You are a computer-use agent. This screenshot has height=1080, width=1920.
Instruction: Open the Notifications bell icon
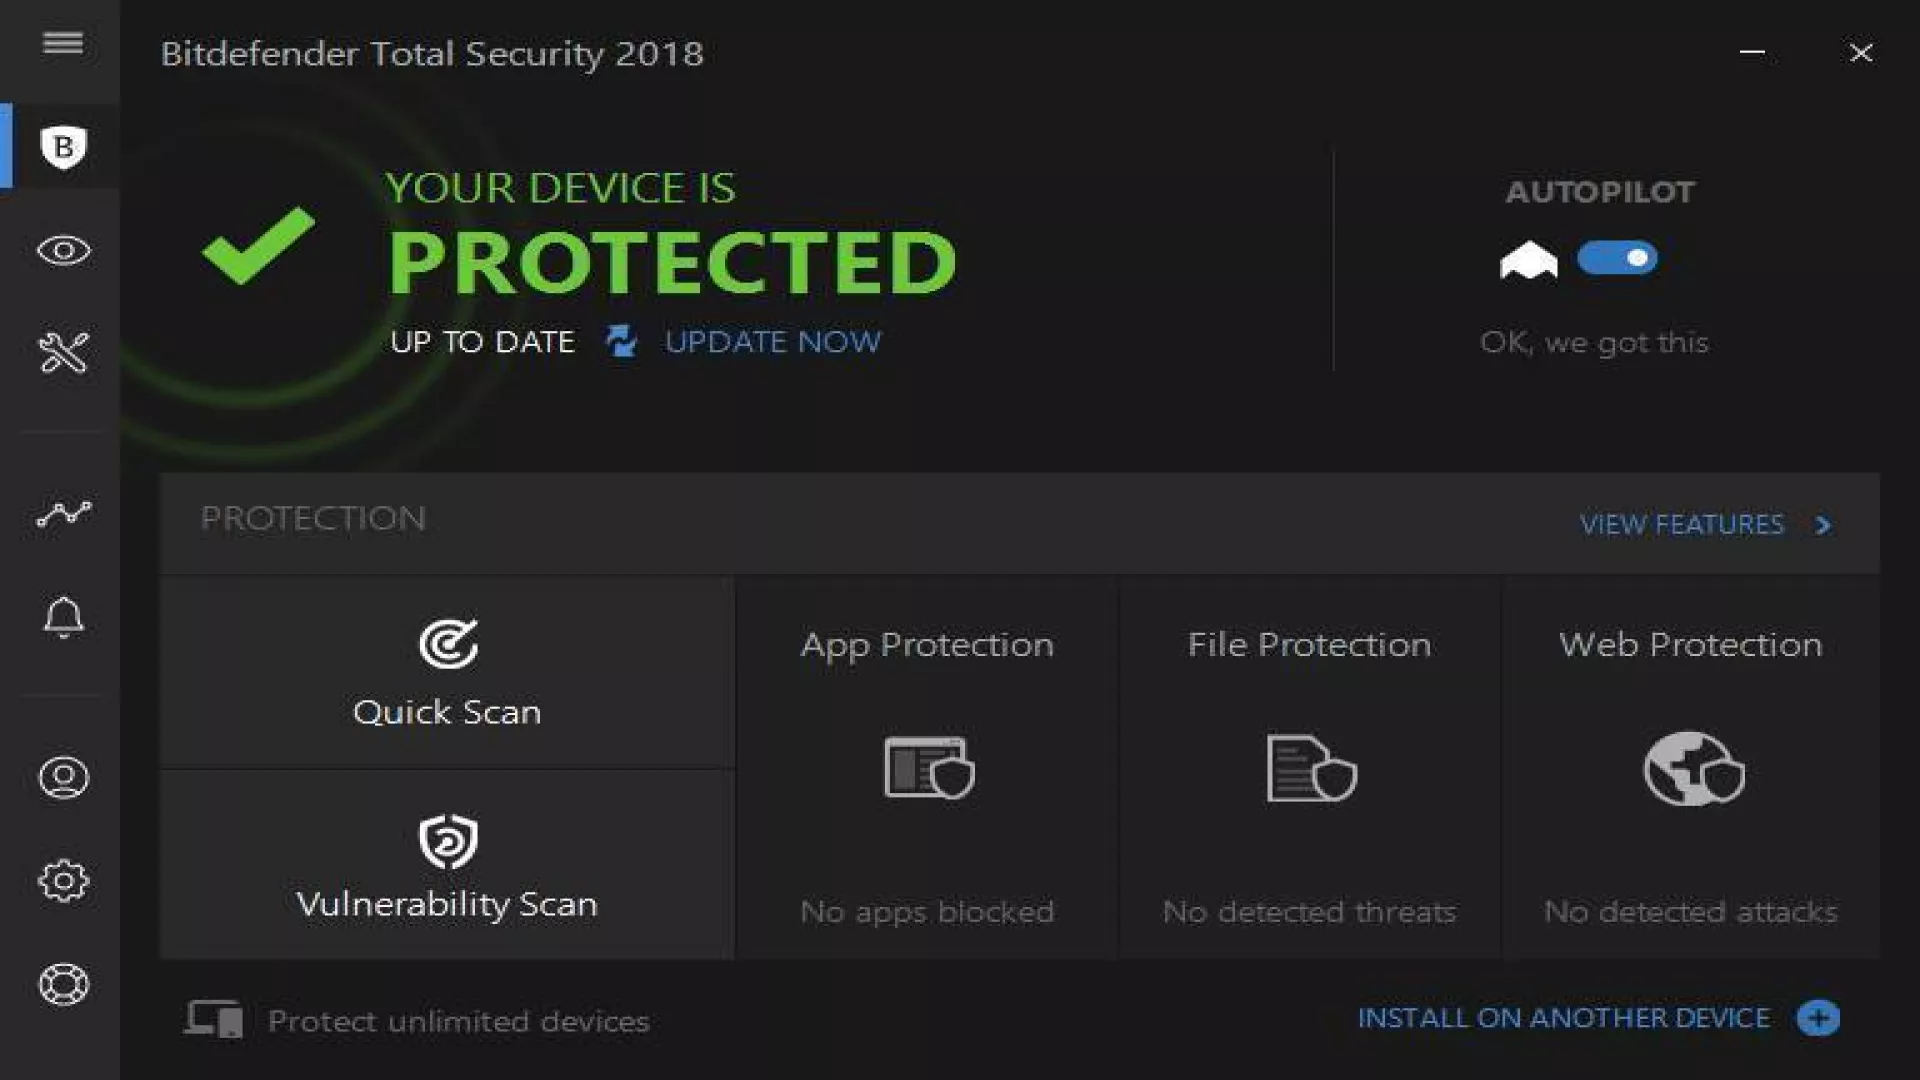pyautogui.click(x=63, y=617)
